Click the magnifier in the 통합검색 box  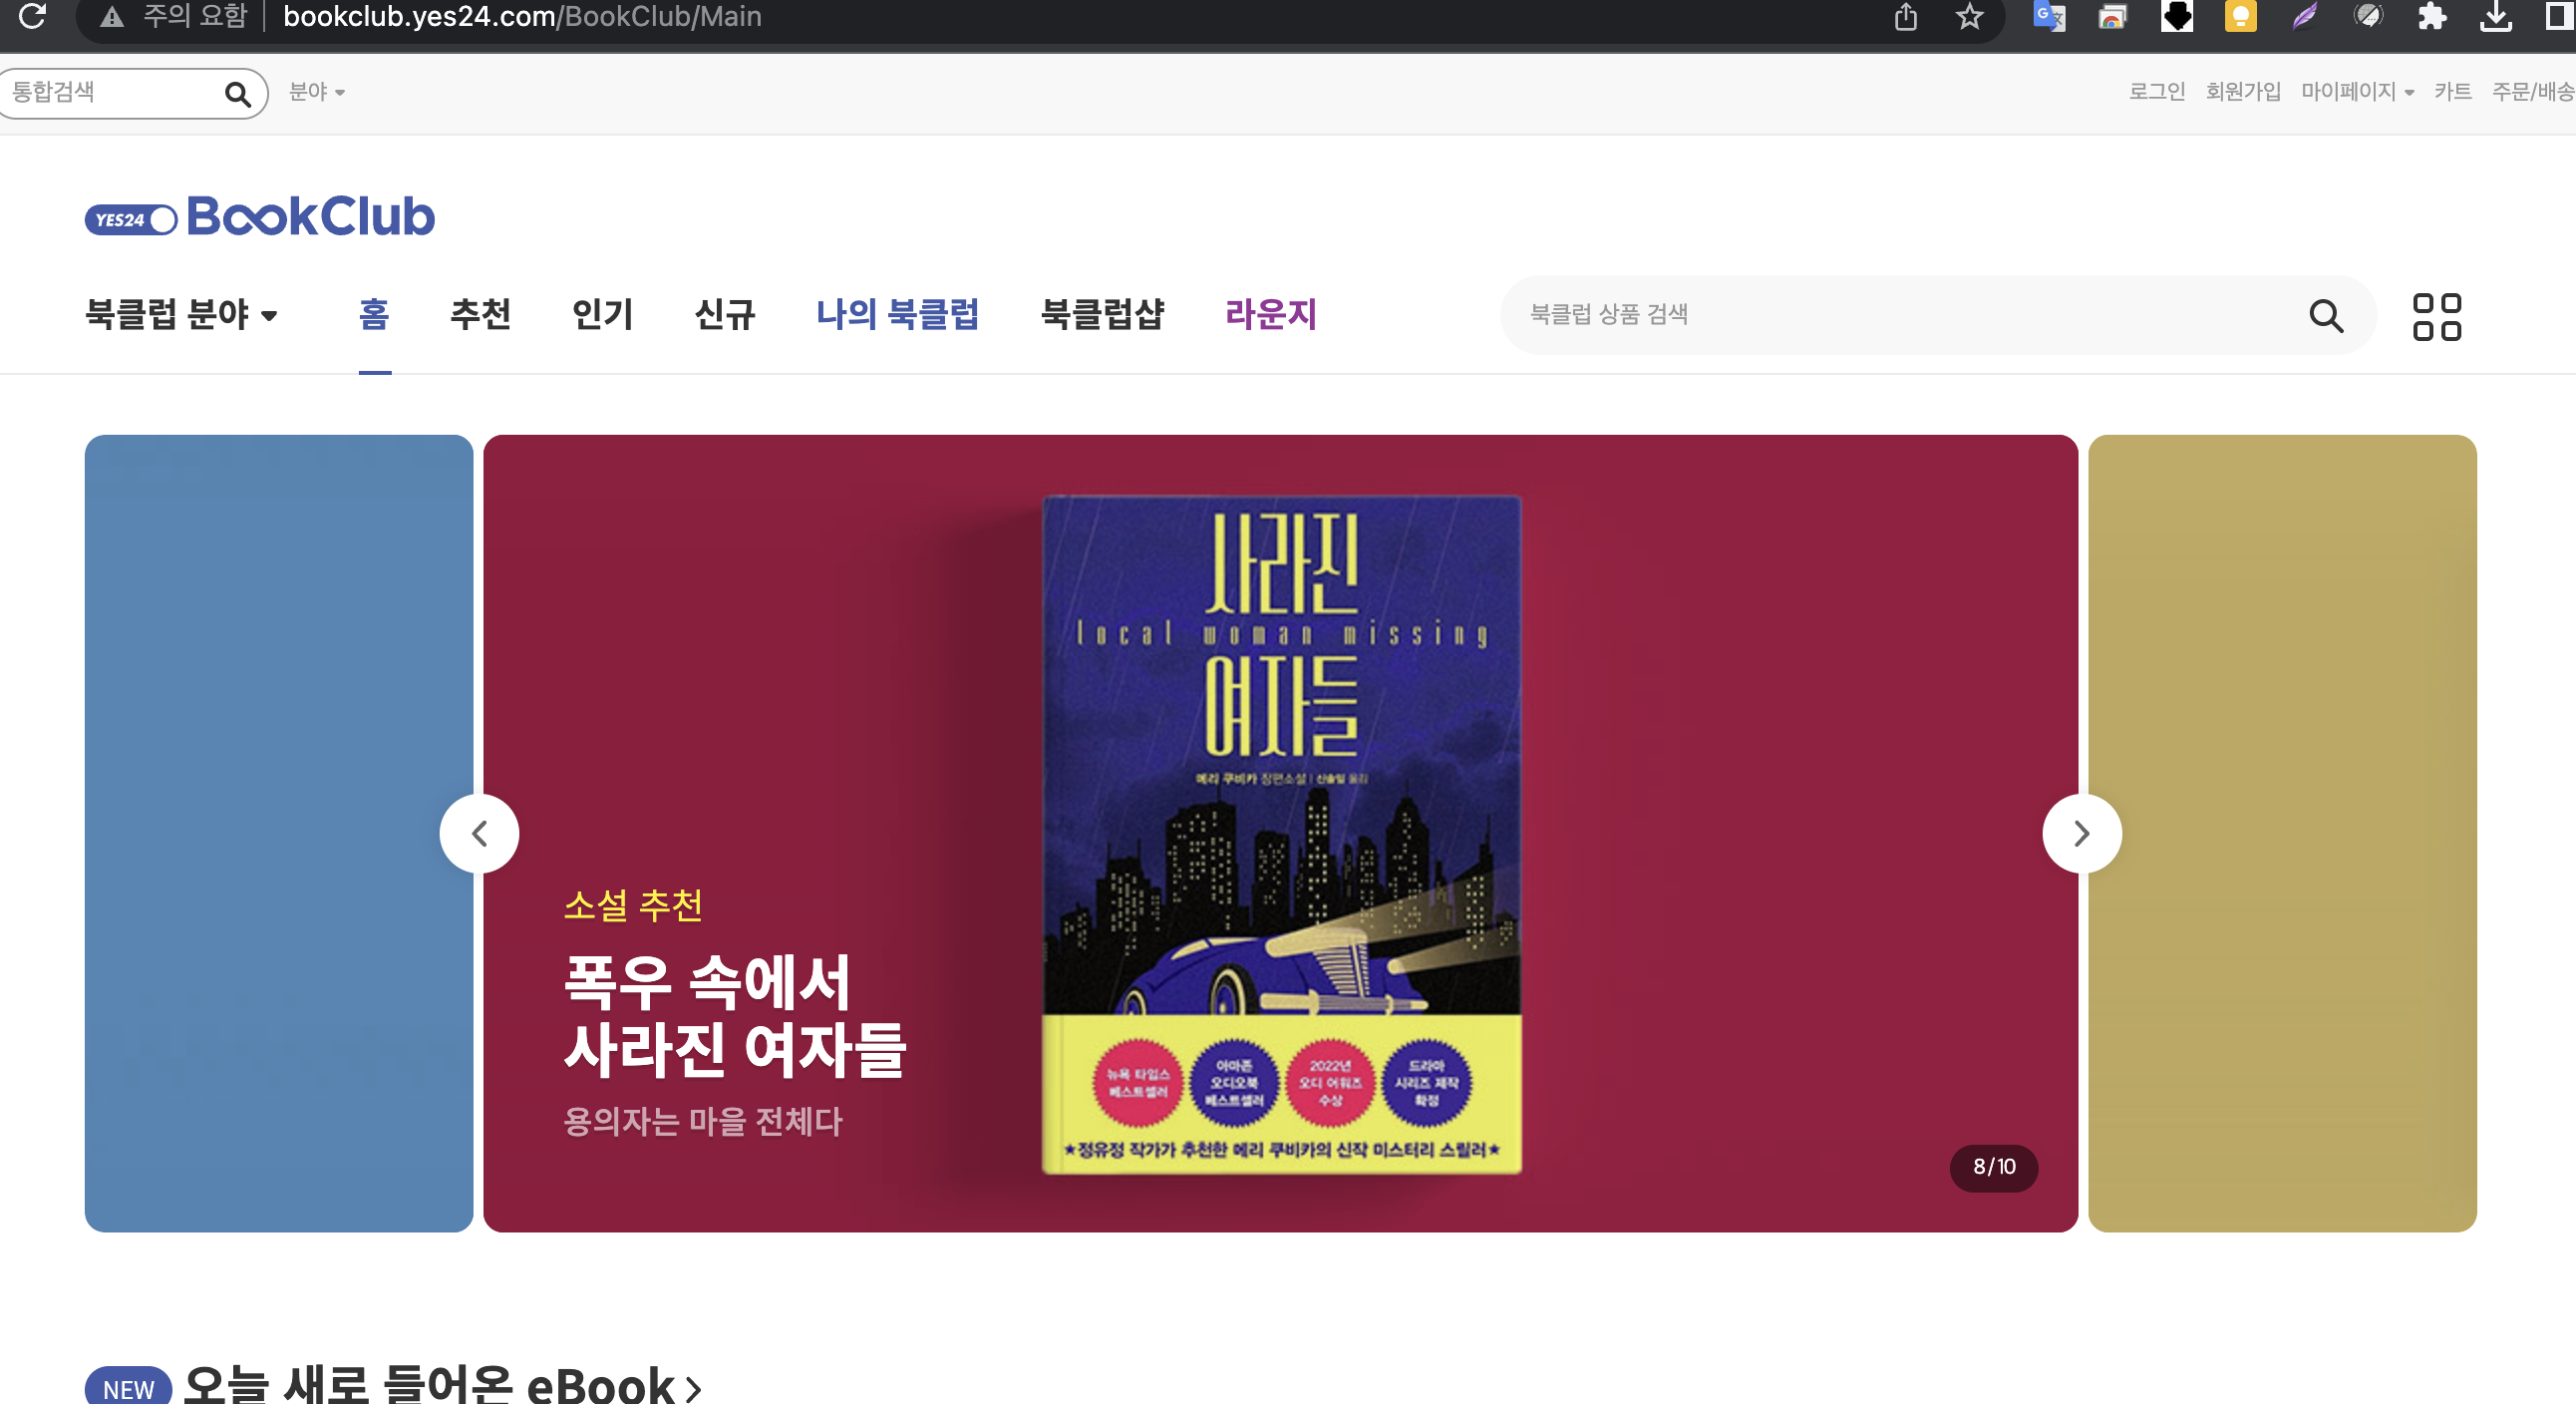(237, 94)
